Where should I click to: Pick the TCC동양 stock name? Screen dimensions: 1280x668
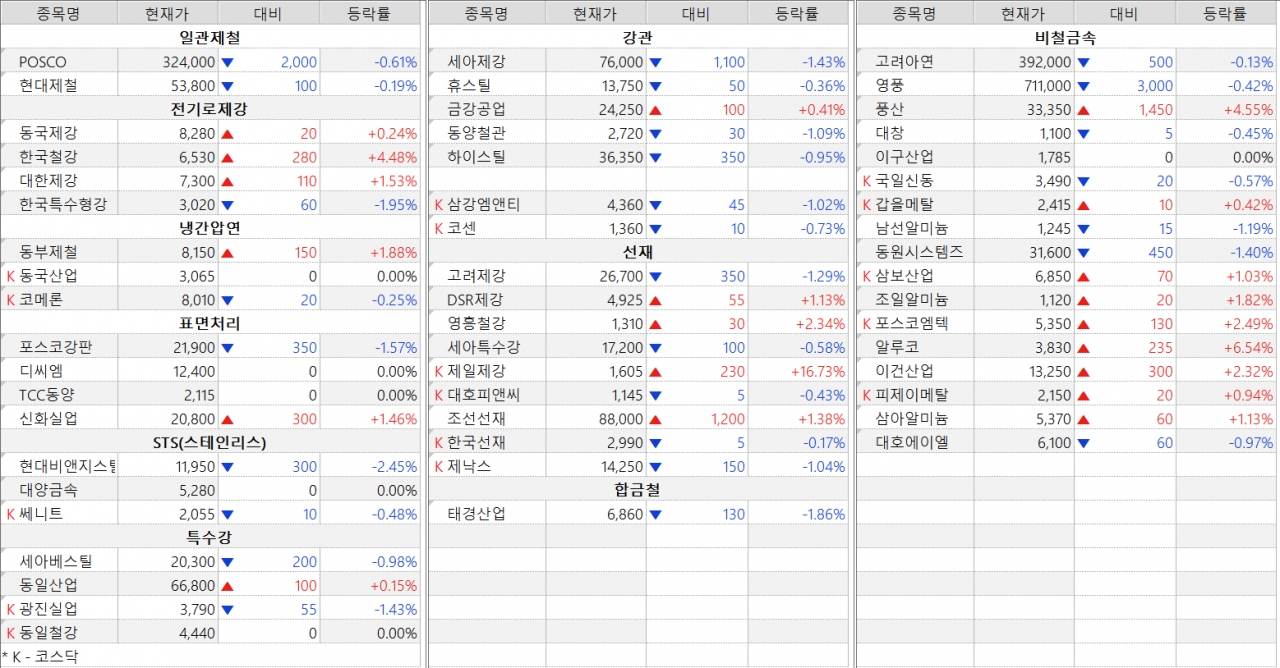(x=46, y=395)
